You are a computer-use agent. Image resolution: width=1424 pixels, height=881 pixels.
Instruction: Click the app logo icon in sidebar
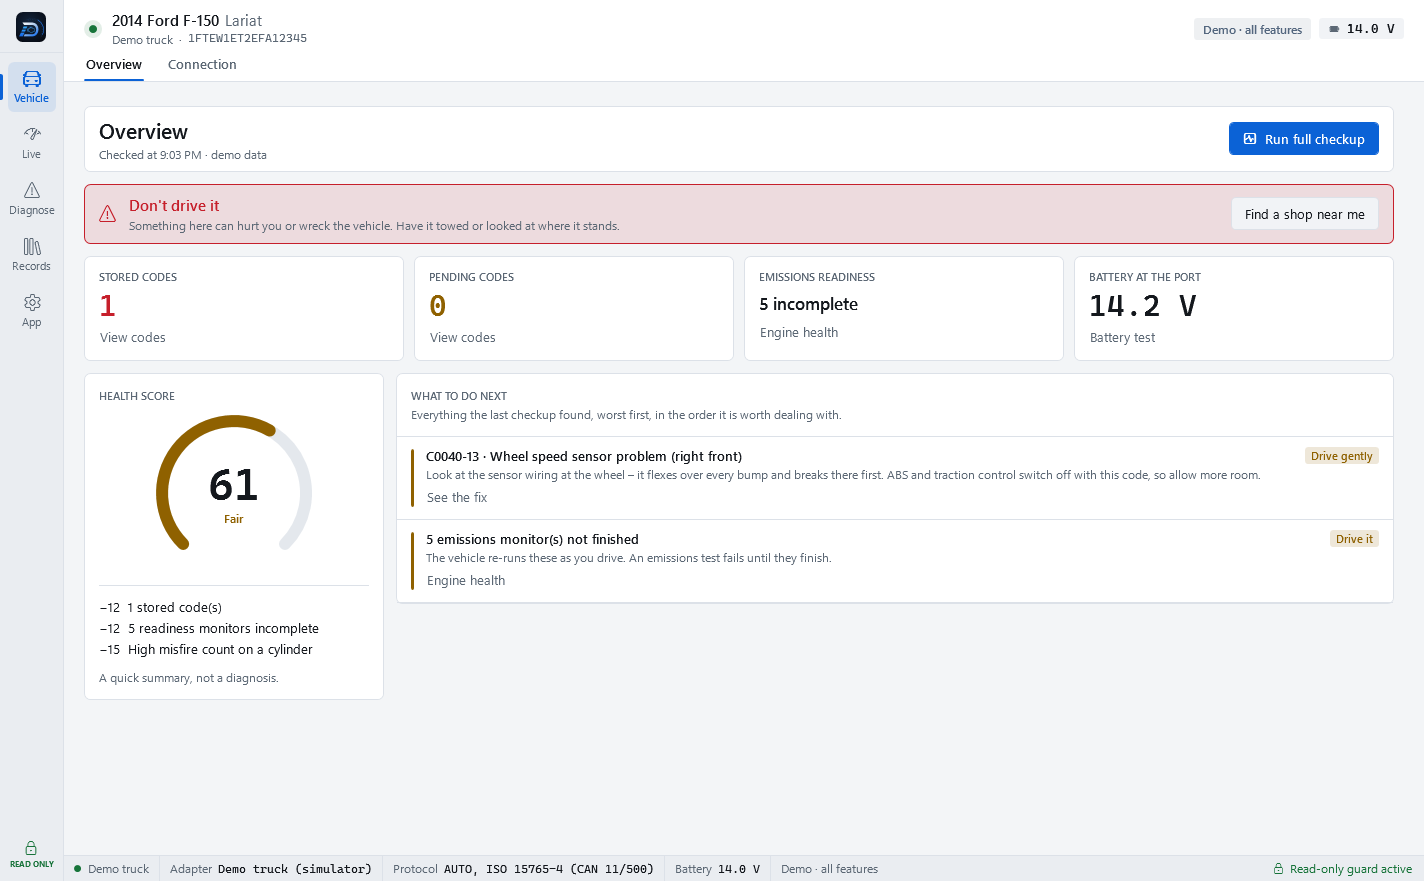click(31, 27)
